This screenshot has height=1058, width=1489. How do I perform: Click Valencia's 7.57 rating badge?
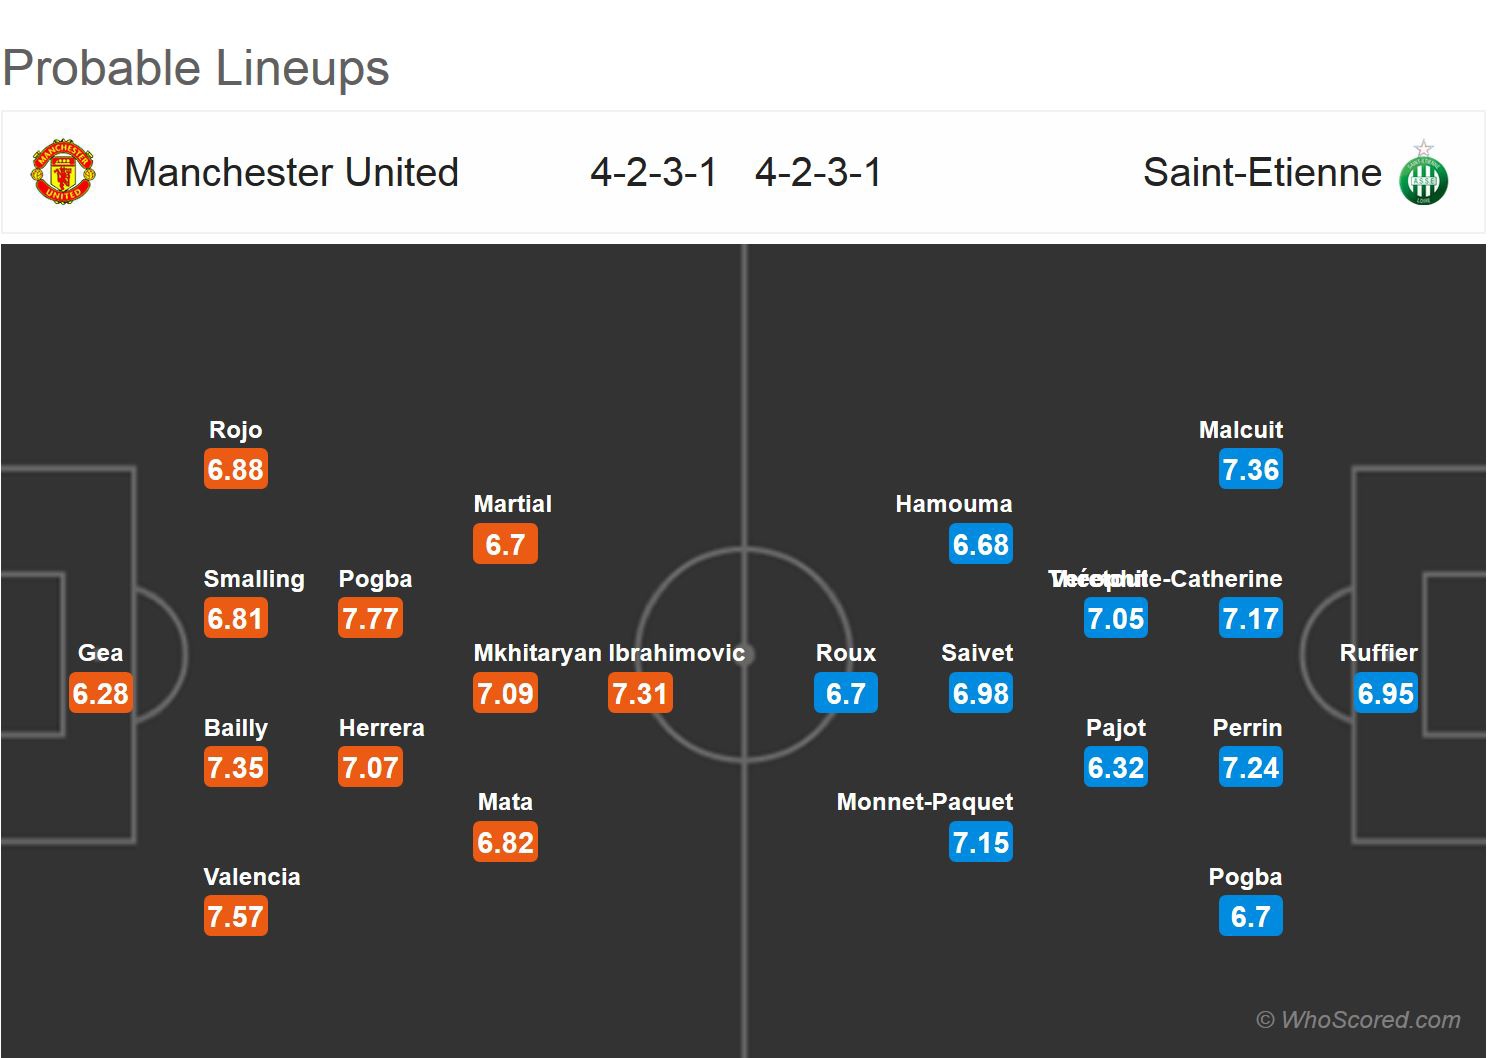point(235,916)
